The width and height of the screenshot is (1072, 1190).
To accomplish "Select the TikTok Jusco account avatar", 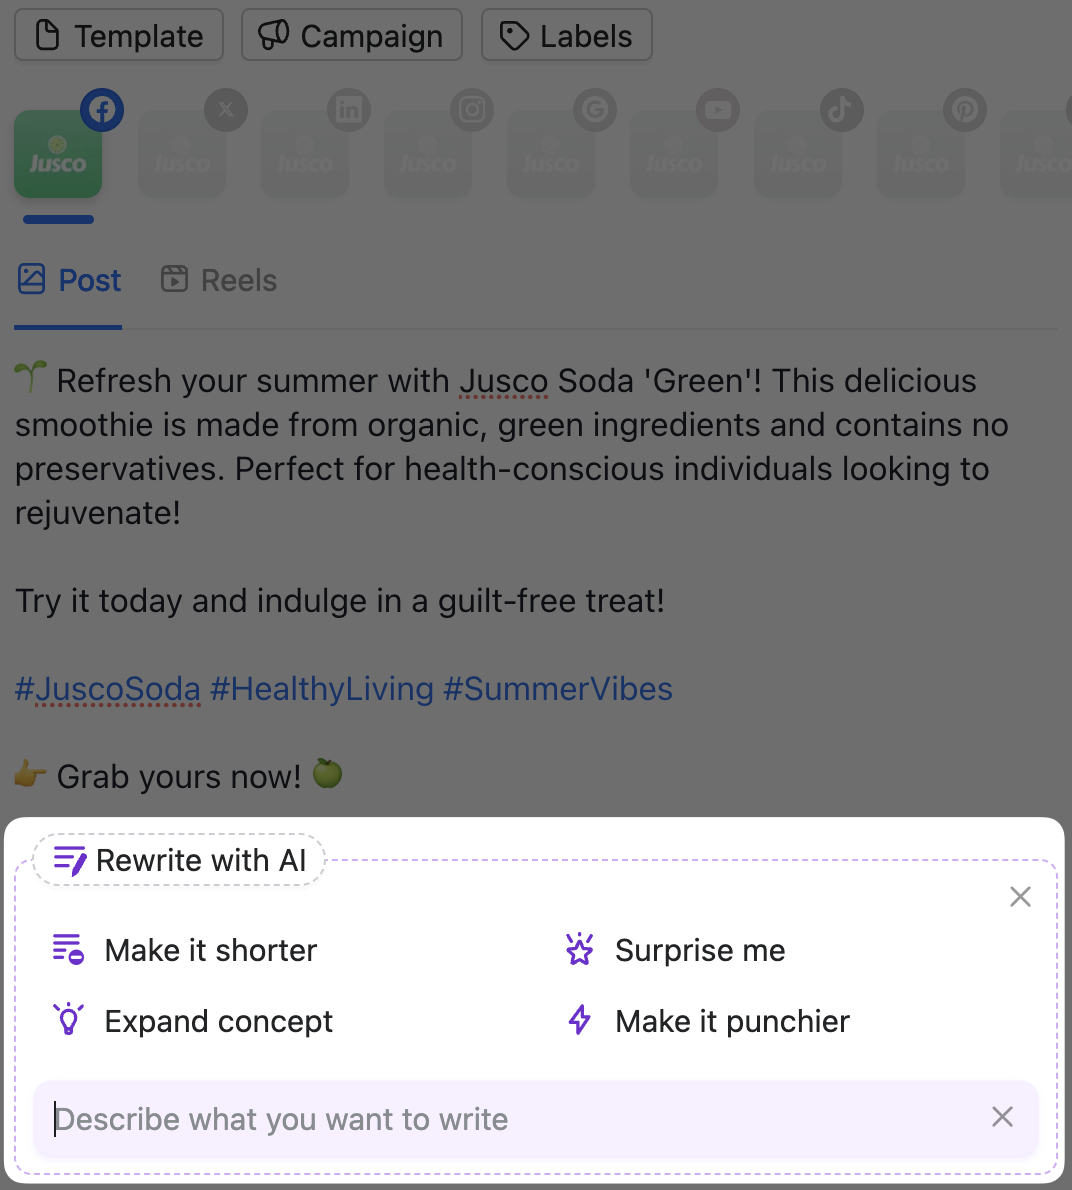I will 797,155.
